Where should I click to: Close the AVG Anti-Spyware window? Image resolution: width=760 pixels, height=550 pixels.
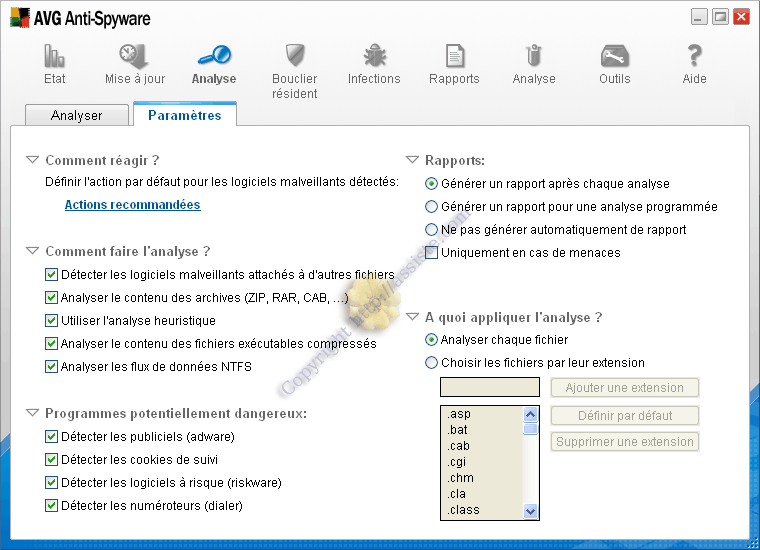click(742, 17)
